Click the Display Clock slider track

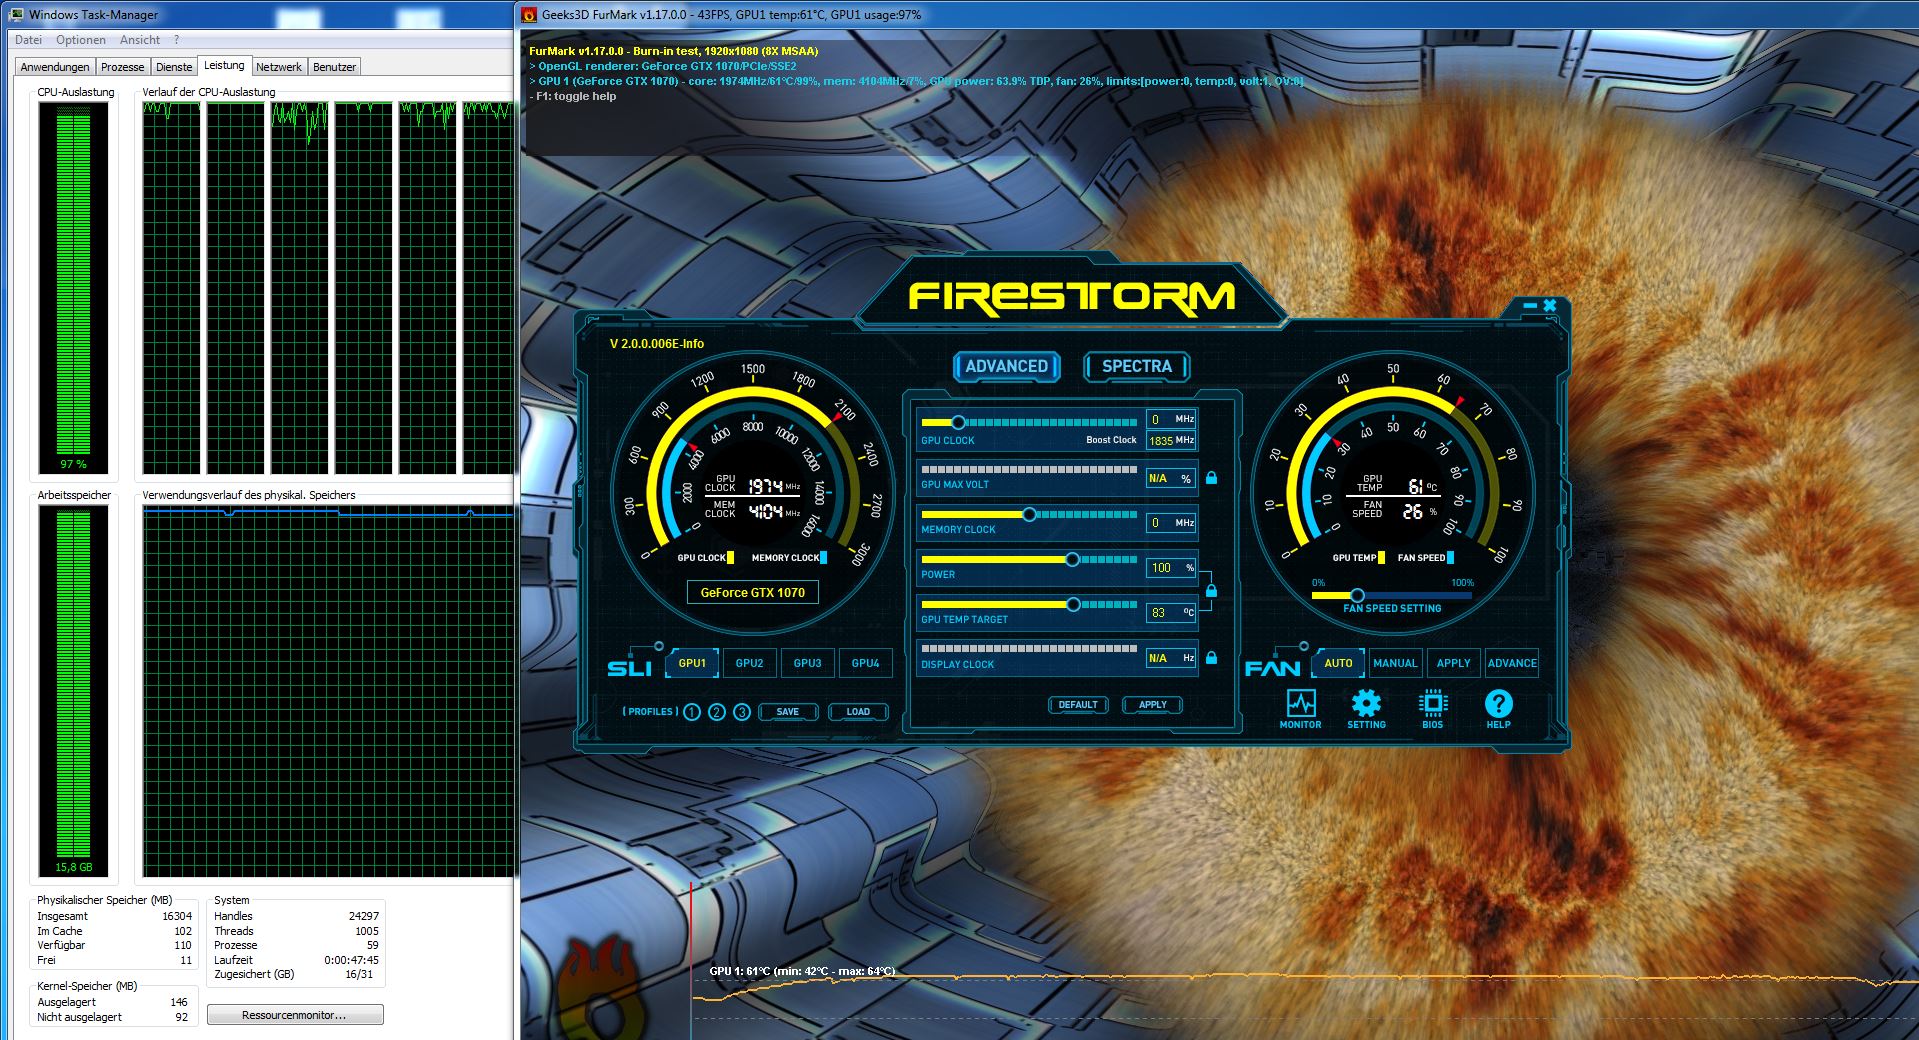(1029, 649)
